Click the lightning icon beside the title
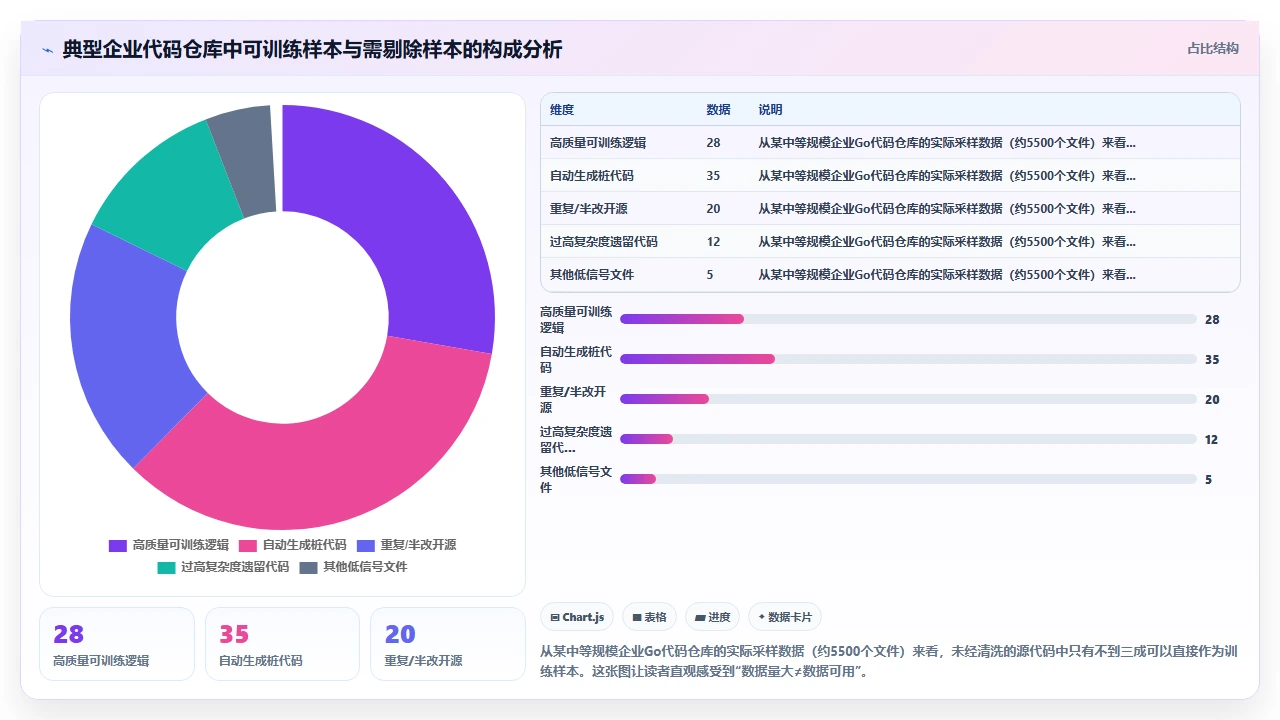 click(x=47, y=50)
